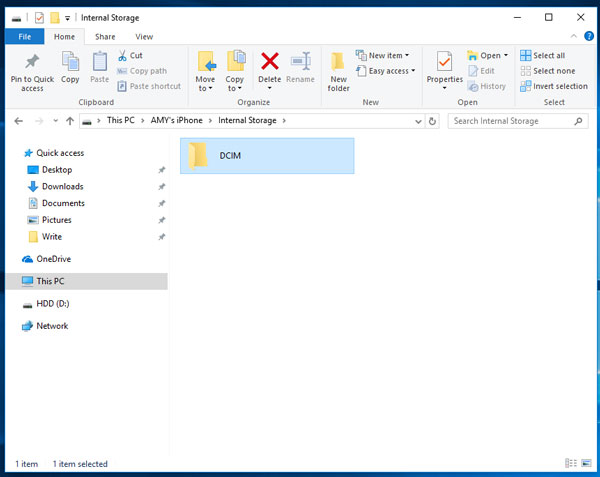The height and width of the screenshot is (477, 600).
Task: Expand the Properties dropdown arrow
Action: [x=444, y=88]
